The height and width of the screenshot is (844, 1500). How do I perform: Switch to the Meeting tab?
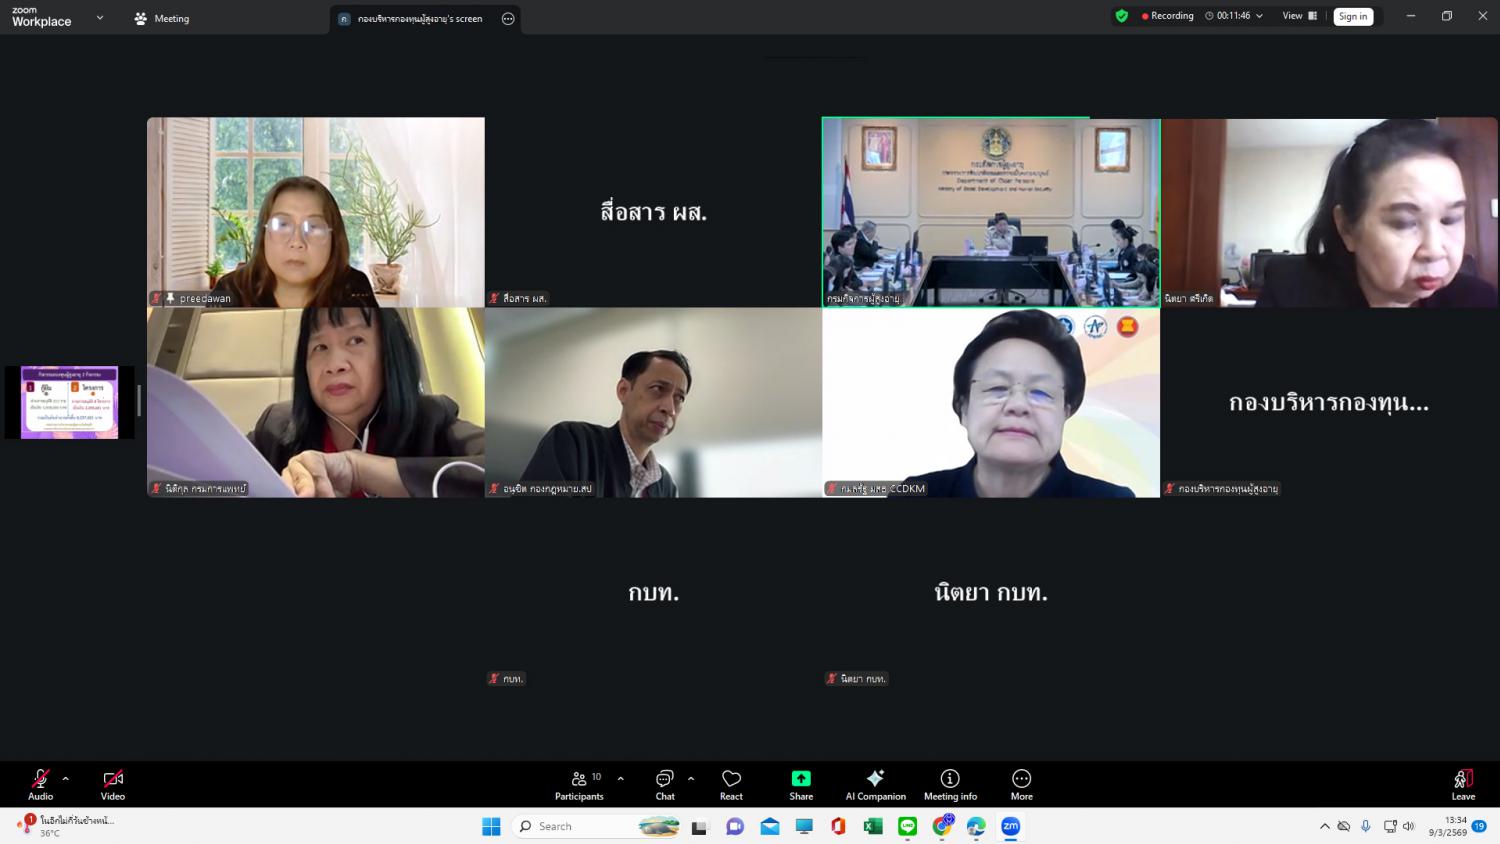(x=162, y=18)
